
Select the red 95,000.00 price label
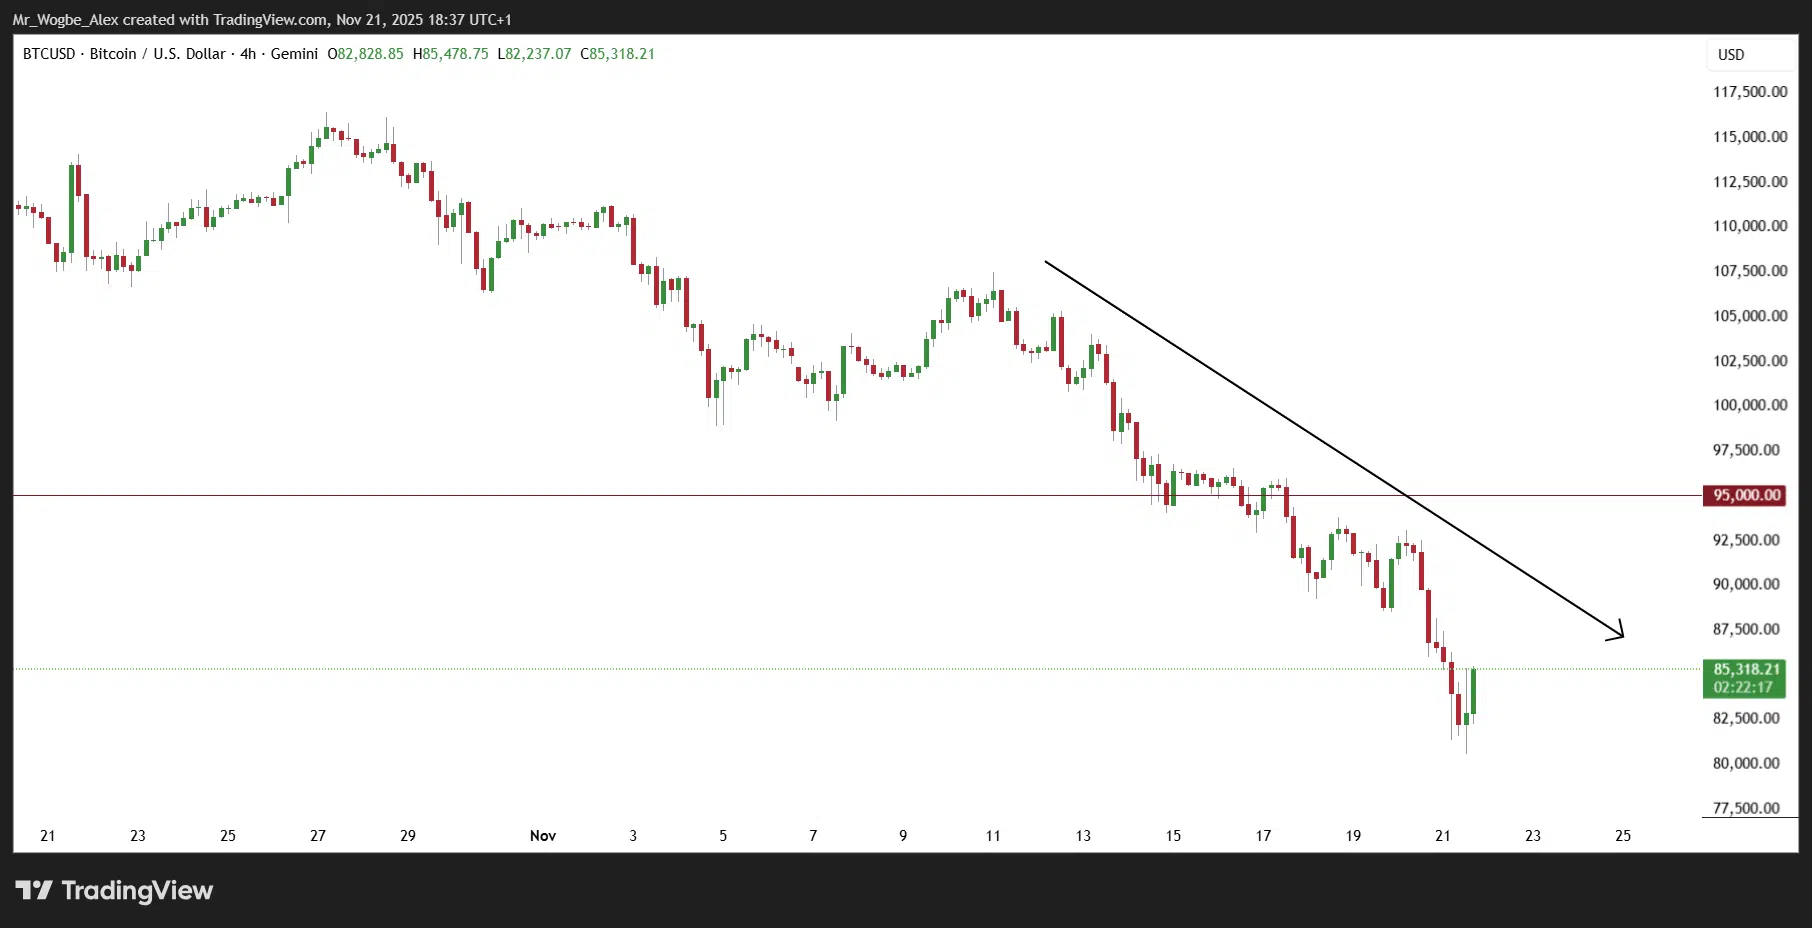tap(1746, 495)
